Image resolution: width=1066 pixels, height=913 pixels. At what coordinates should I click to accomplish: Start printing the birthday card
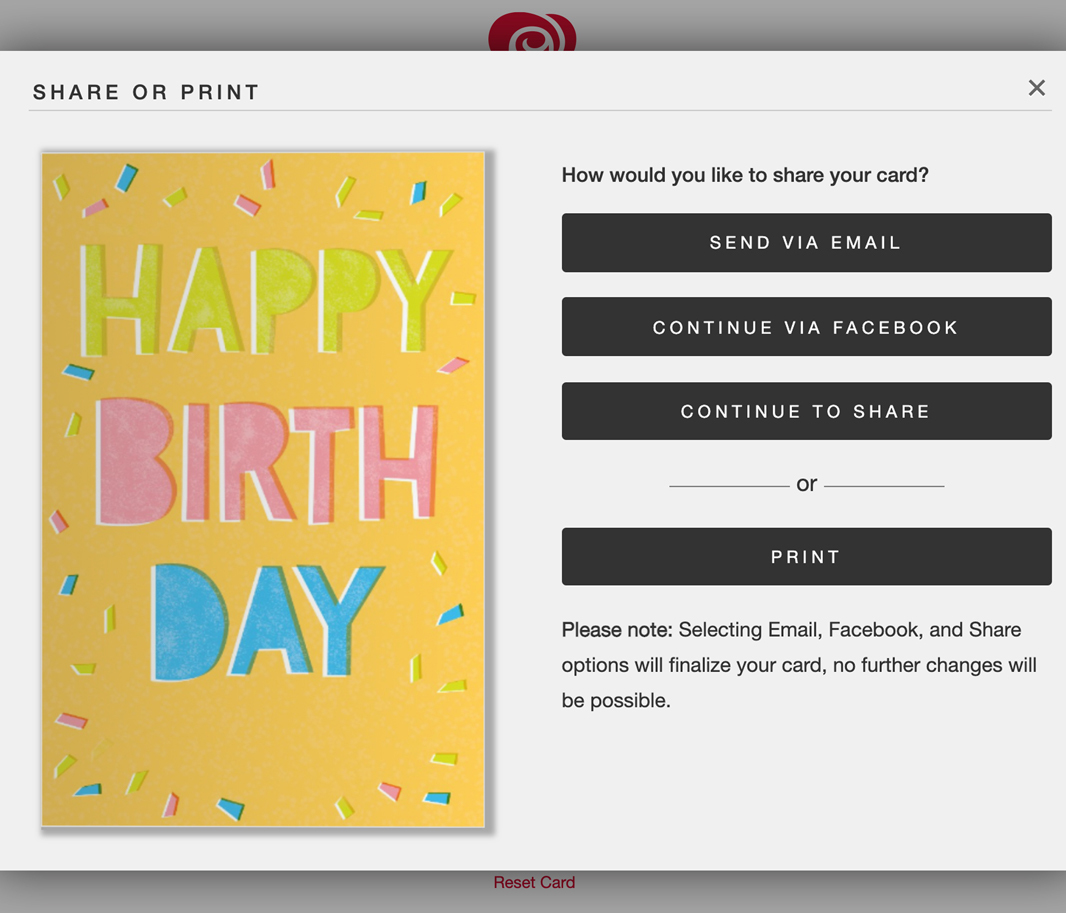click(806, 556)
